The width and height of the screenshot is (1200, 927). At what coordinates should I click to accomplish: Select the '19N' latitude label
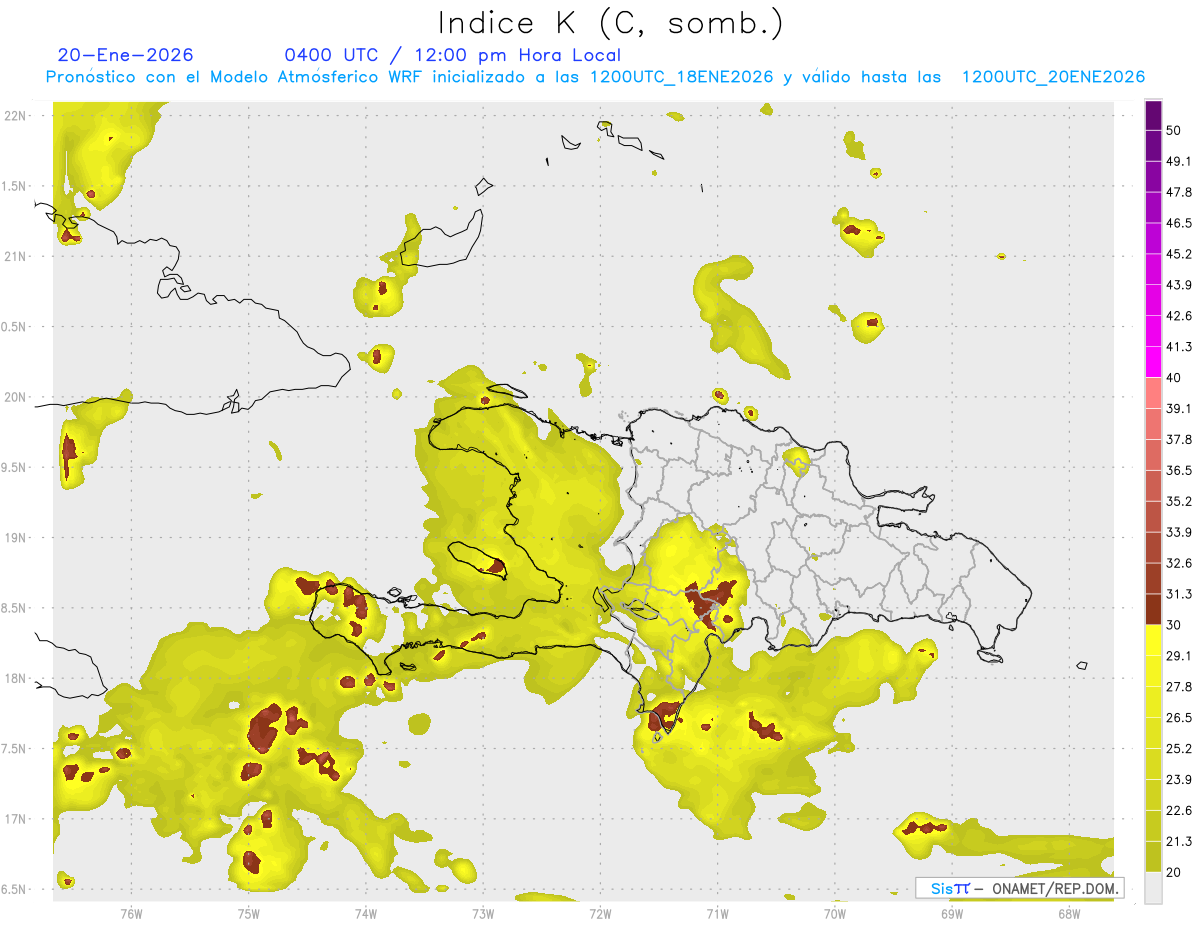pyautogui.click(x=16, y=537)
